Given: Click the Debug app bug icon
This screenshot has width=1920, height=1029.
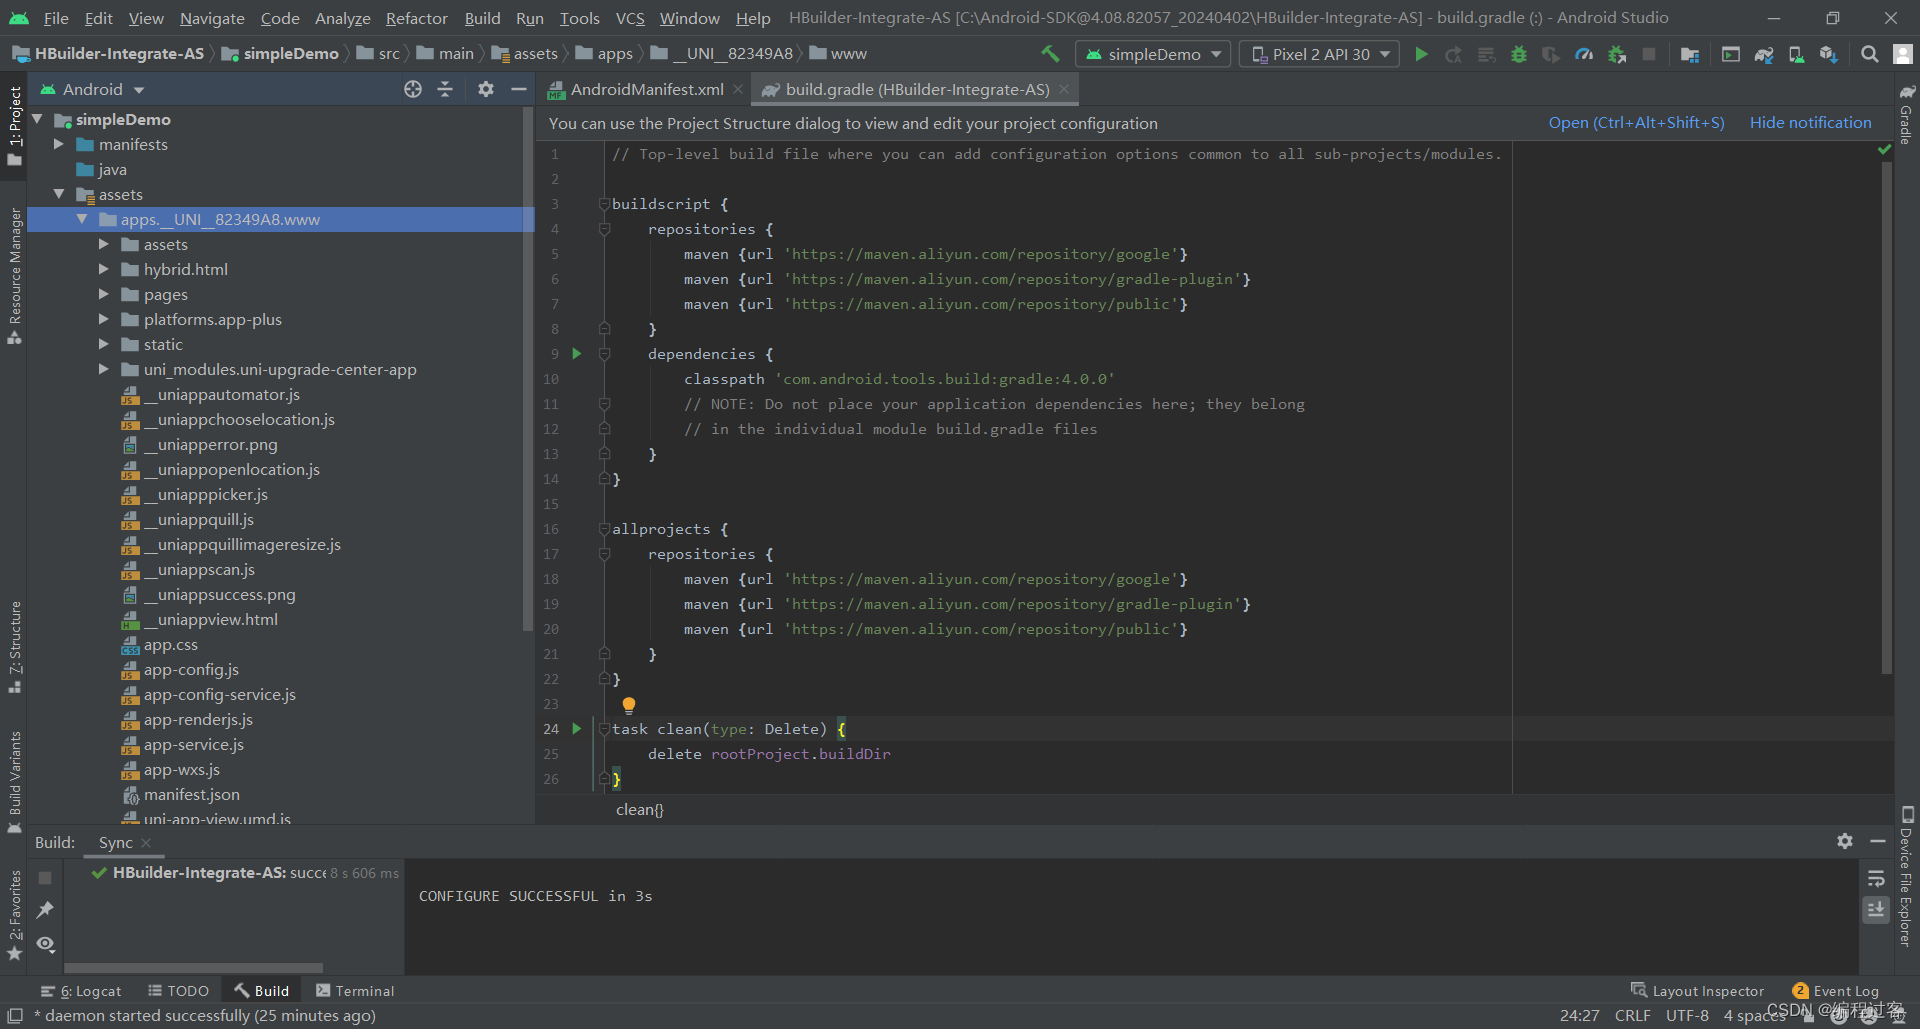Looking at the screenshot, I should coord(1519,54).
